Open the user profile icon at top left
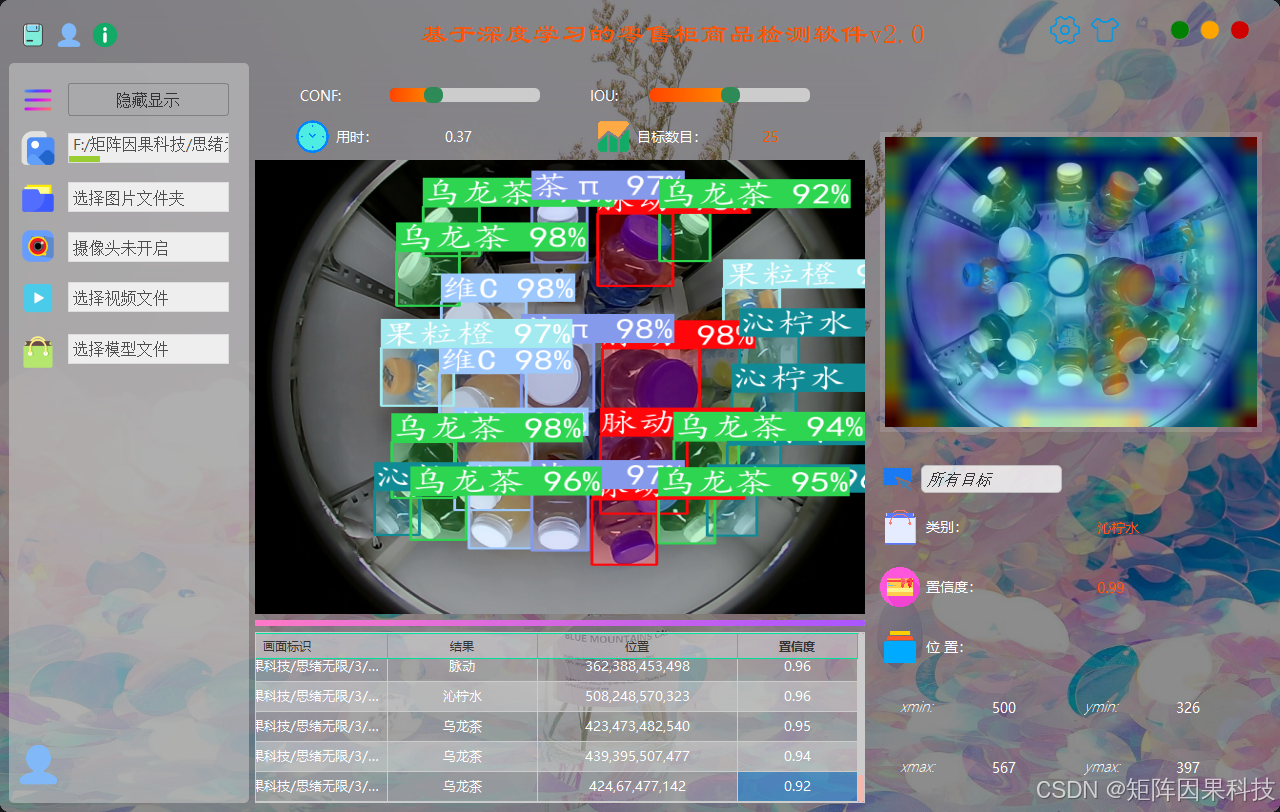 (x=69, y=35)
